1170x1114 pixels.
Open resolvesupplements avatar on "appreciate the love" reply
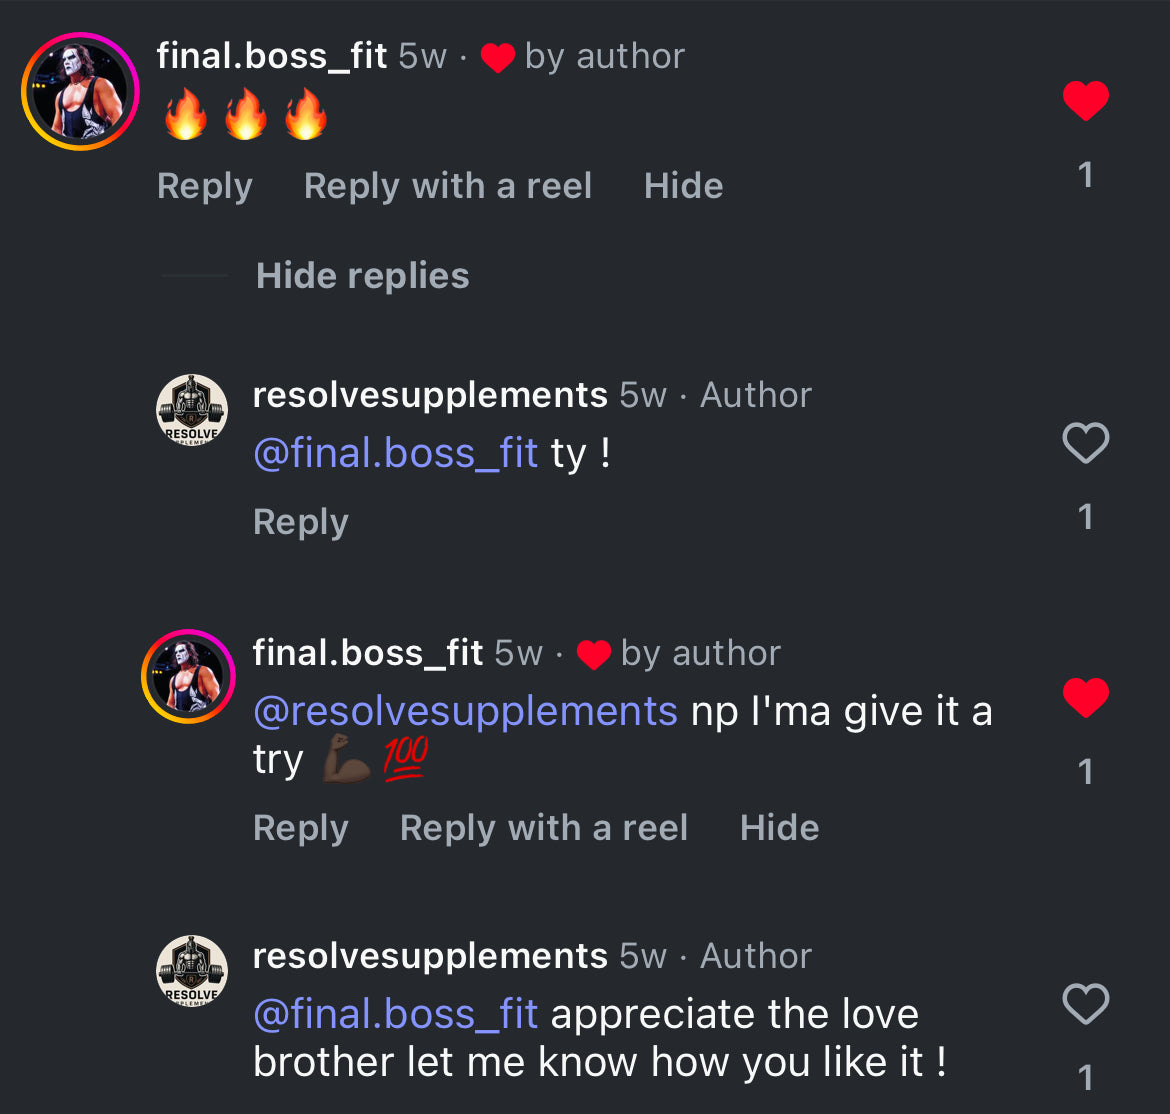(x=192, y=971)
